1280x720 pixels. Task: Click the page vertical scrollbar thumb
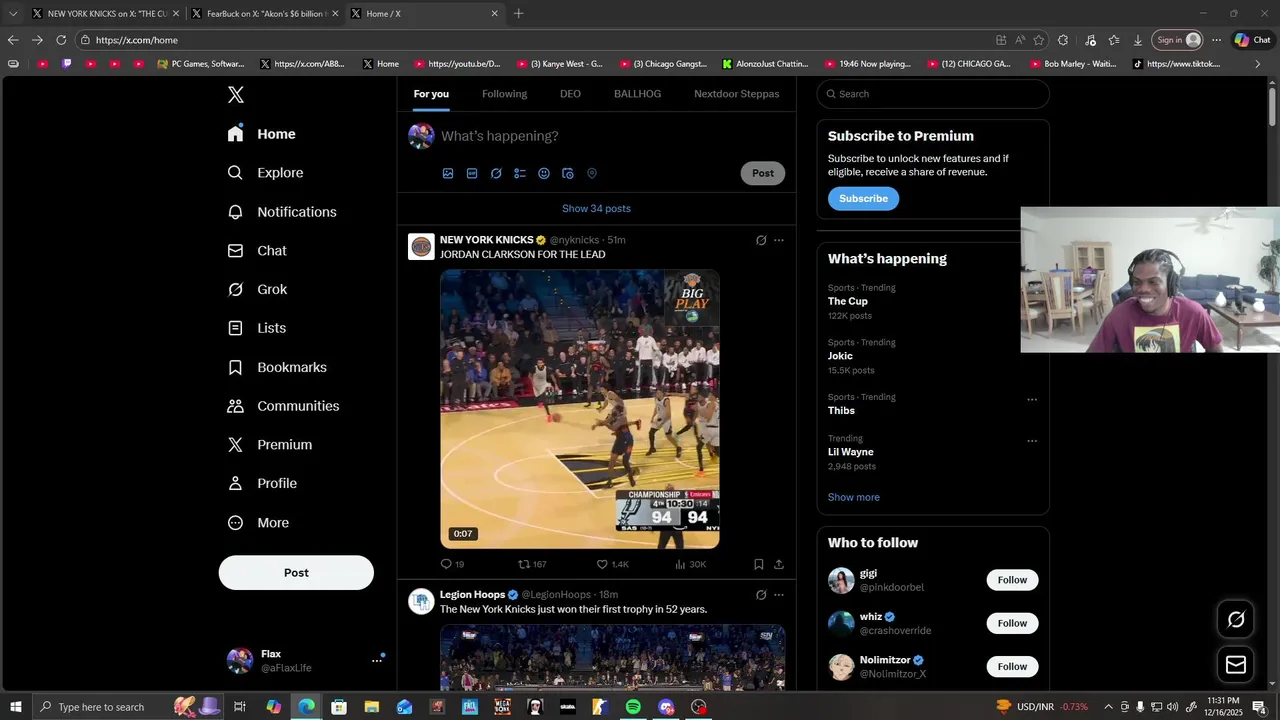coord(1272,108)
